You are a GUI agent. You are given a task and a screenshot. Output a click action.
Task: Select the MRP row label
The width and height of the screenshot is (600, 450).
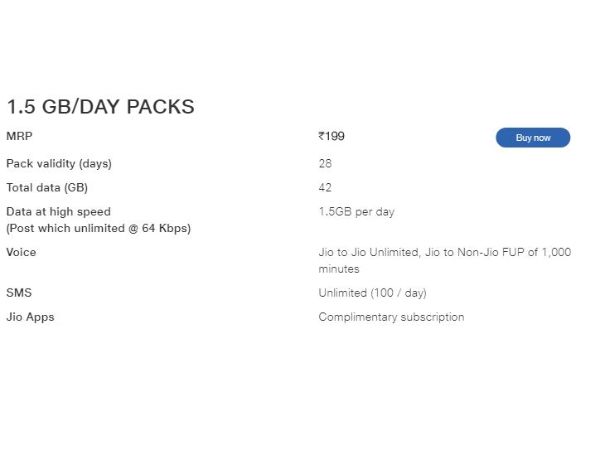tap(19, 137)
